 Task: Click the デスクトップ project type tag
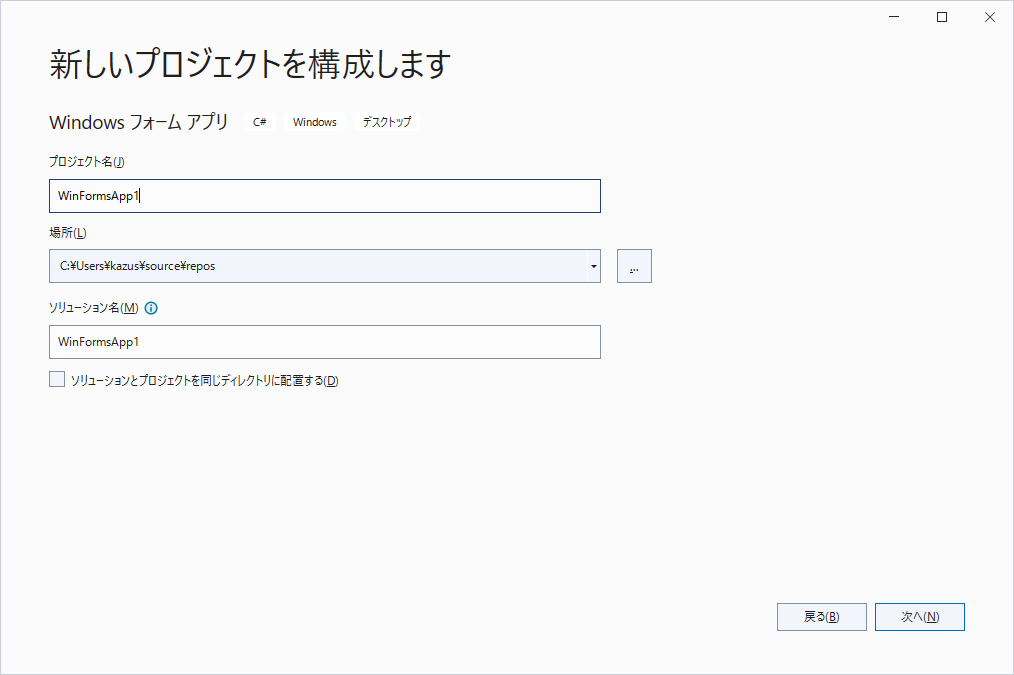(x=387, y=122)
